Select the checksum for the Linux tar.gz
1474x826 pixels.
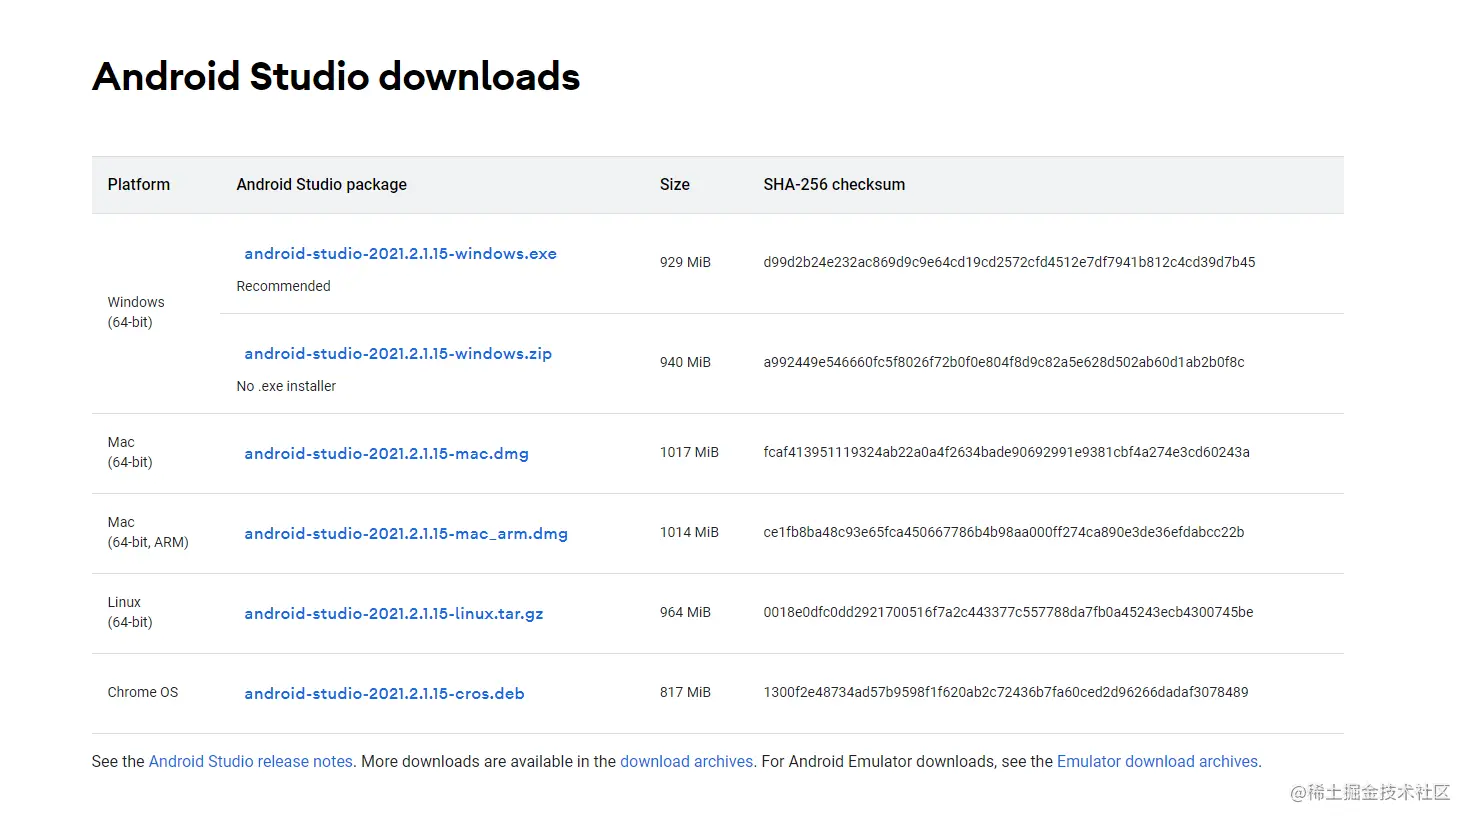[1008, 612]
